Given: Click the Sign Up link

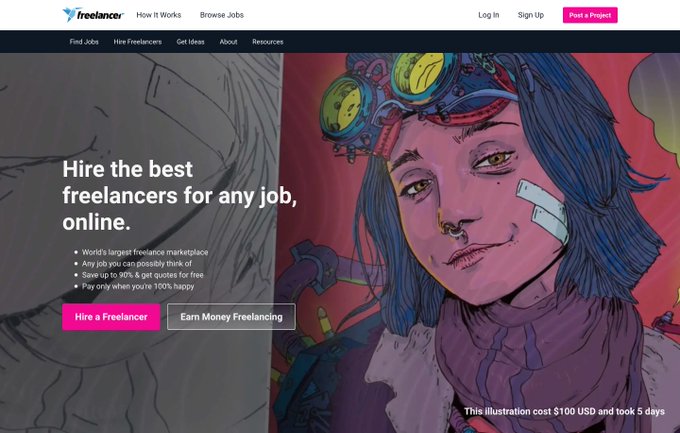Looking at the screenshot, I should [530, 15].
